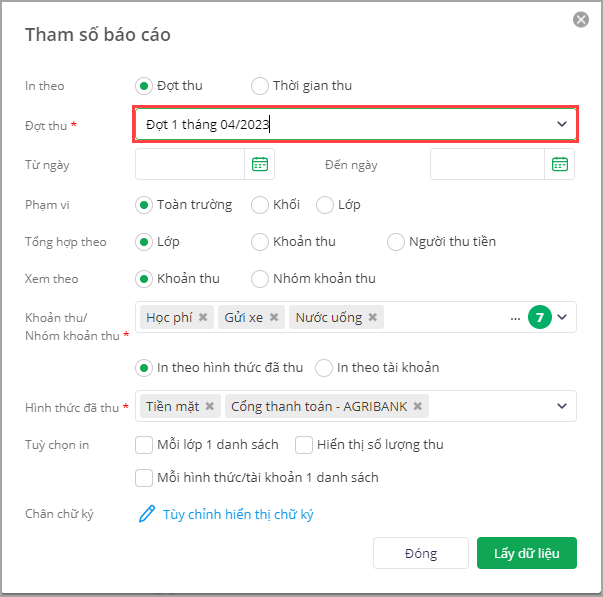Expand the Khoản thu dropdown arrow
The width and height of the screenshot is (603, 597).
(562, 317)
